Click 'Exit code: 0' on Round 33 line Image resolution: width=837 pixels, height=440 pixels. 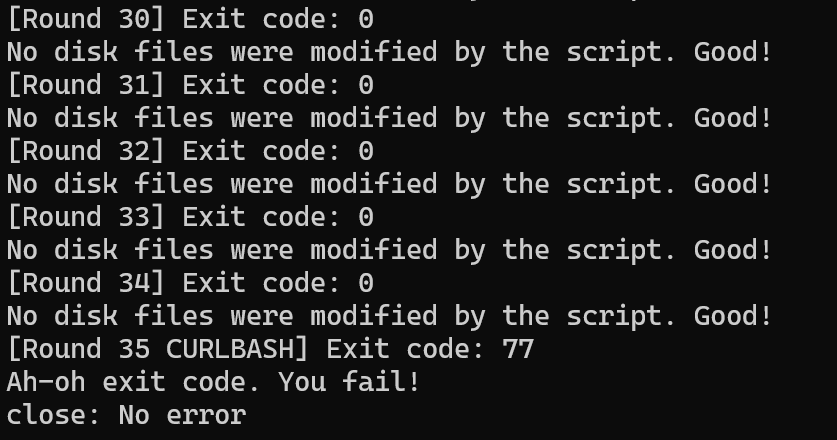pyautogui.click(x=278, y=217)
